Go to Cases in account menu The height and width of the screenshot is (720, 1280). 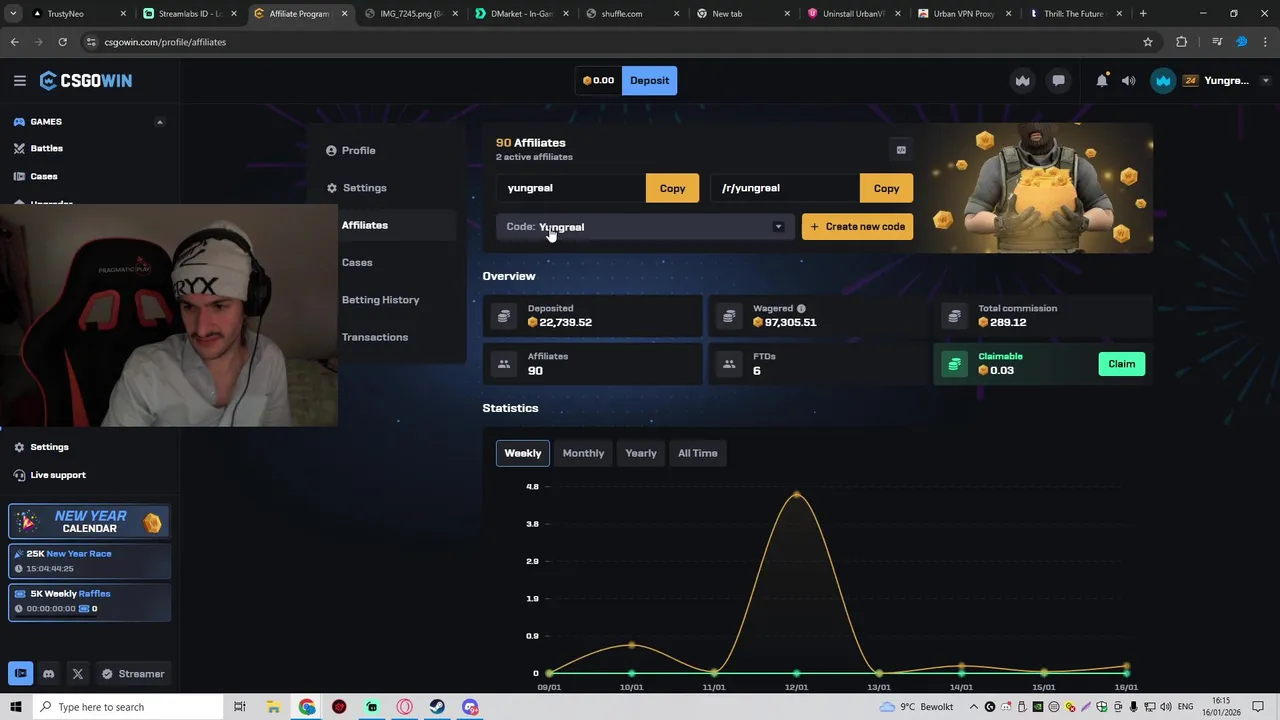point(357,263)
